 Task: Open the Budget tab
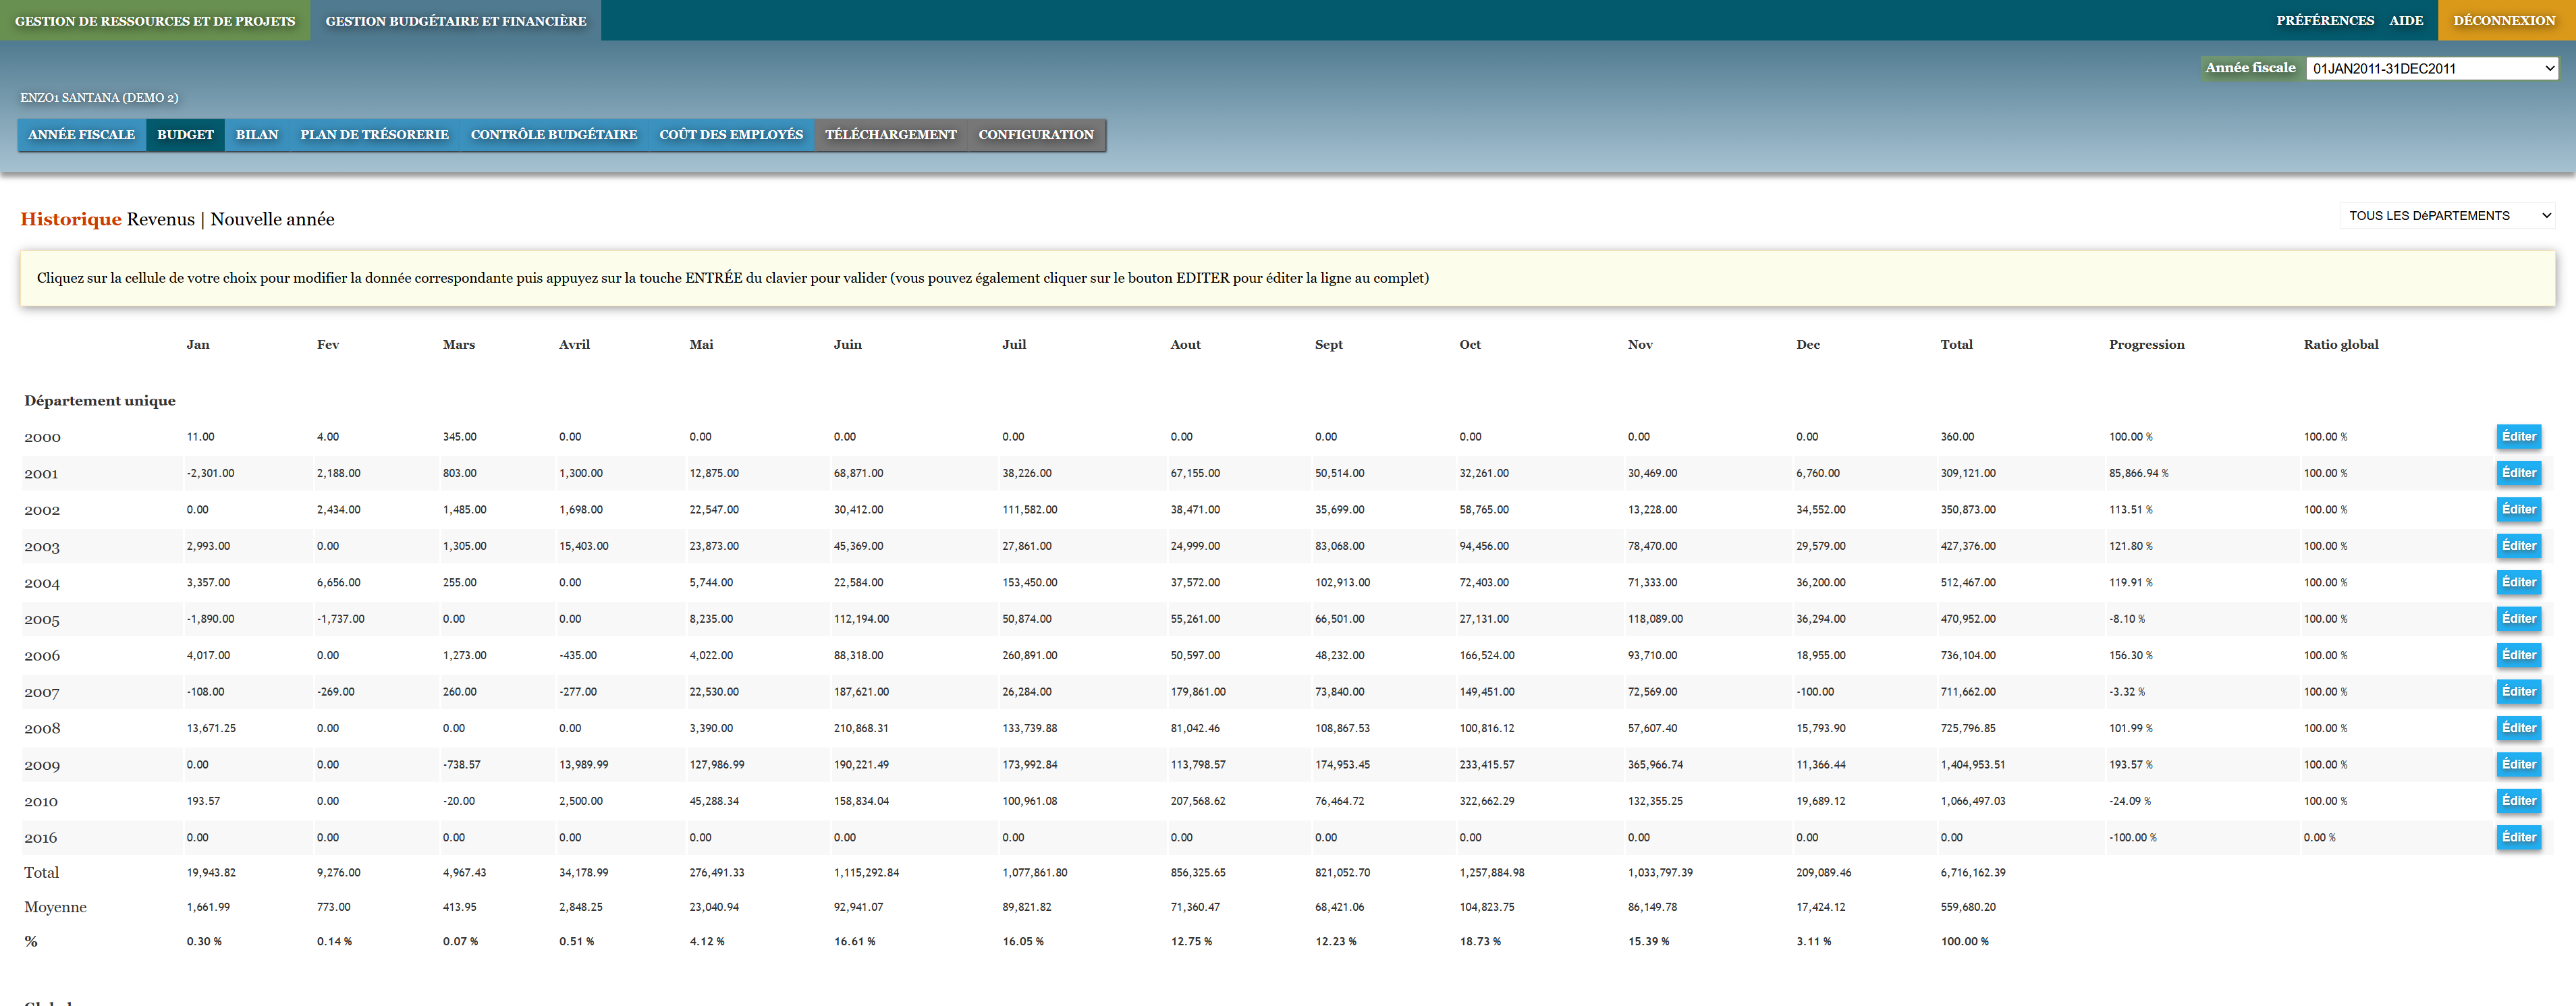coord(185,135)
